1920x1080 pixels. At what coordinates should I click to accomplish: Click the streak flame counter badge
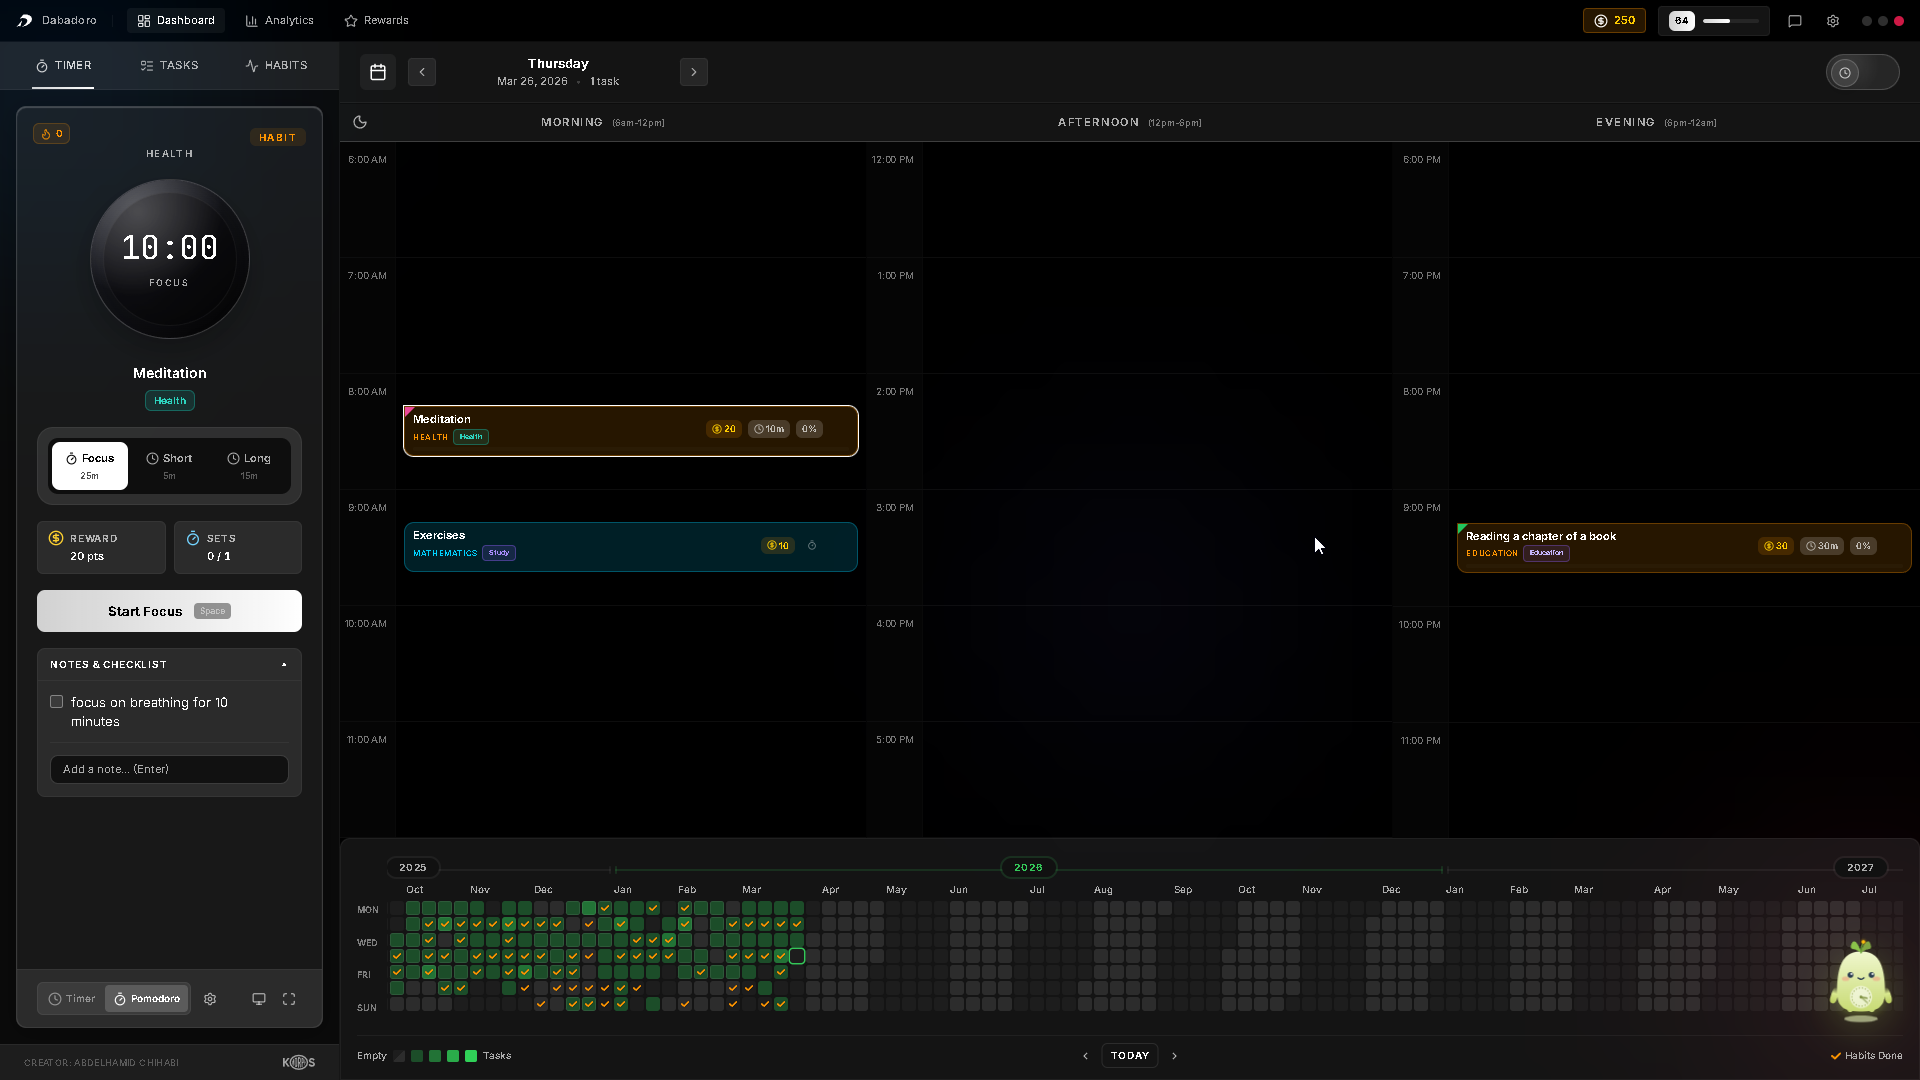[x=51, y=134]
